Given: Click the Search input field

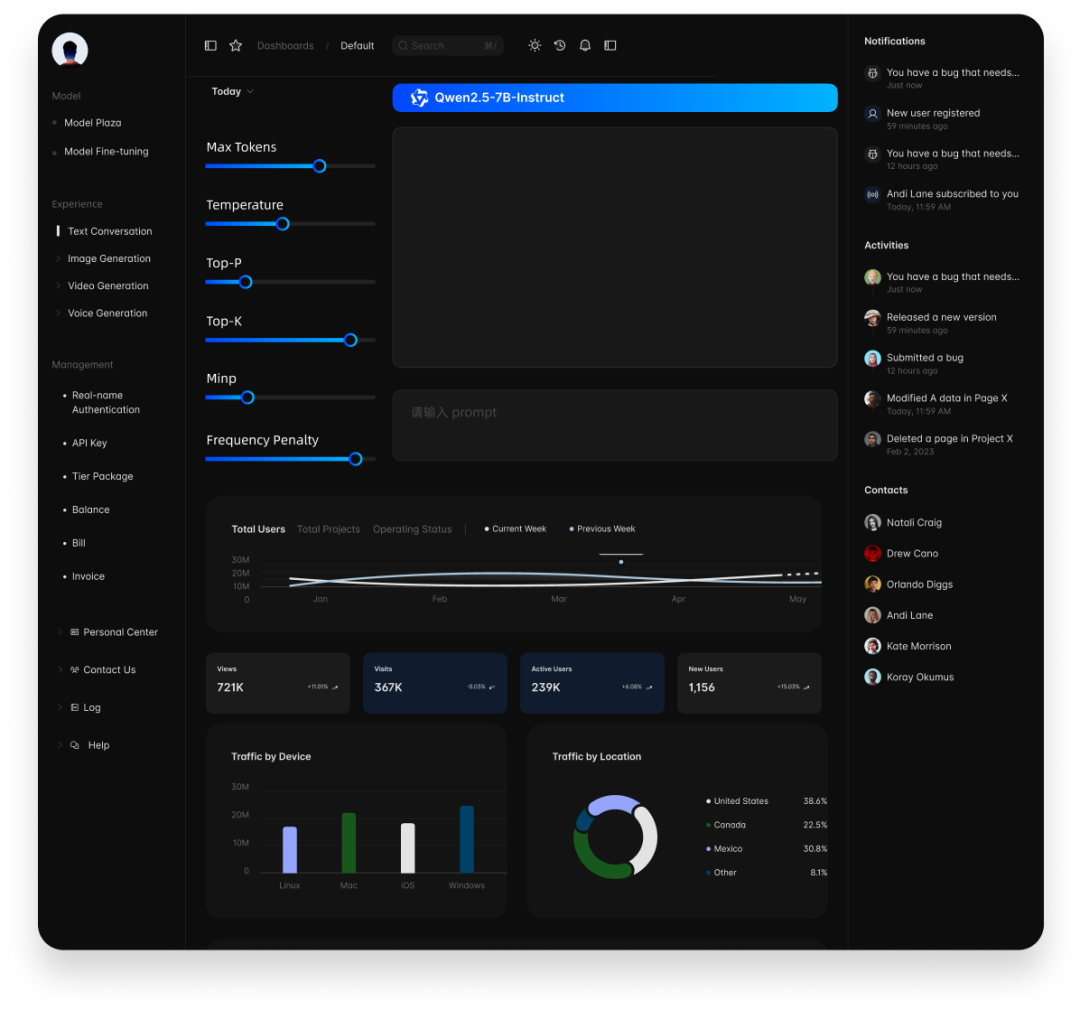Looking at the screenshot, I should click(x=448, y=45).
